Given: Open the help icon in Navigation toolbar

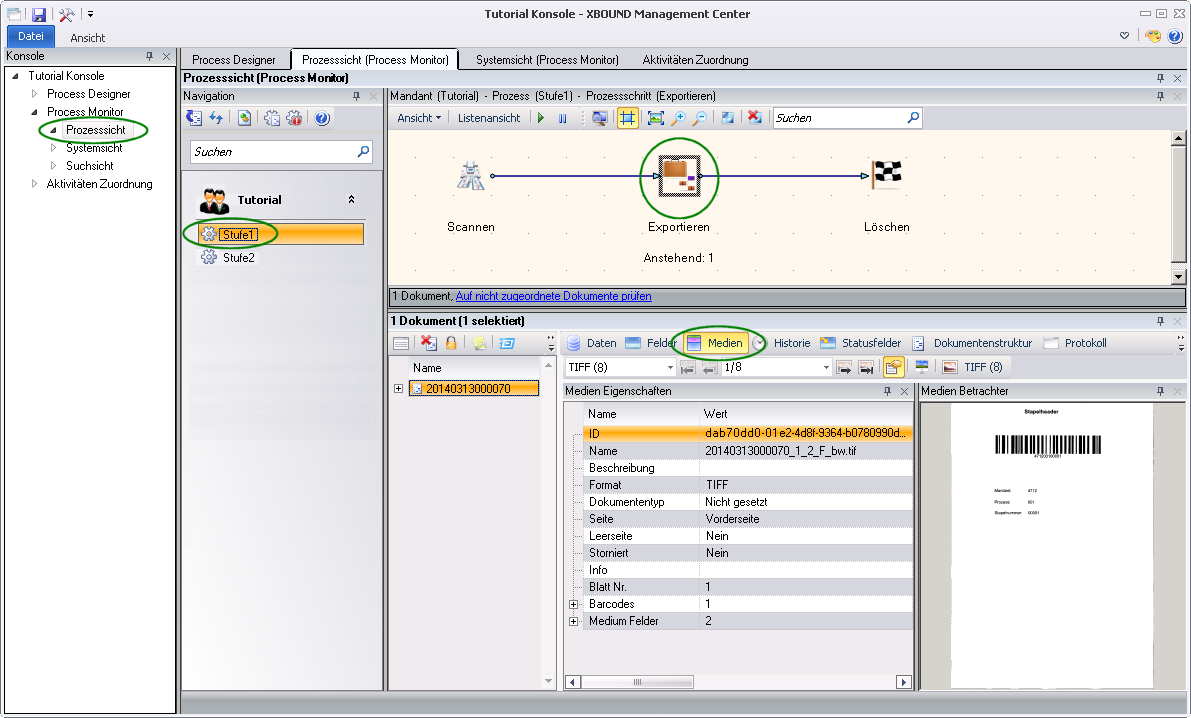Looking at the screenshot, I should pos(322,118).
